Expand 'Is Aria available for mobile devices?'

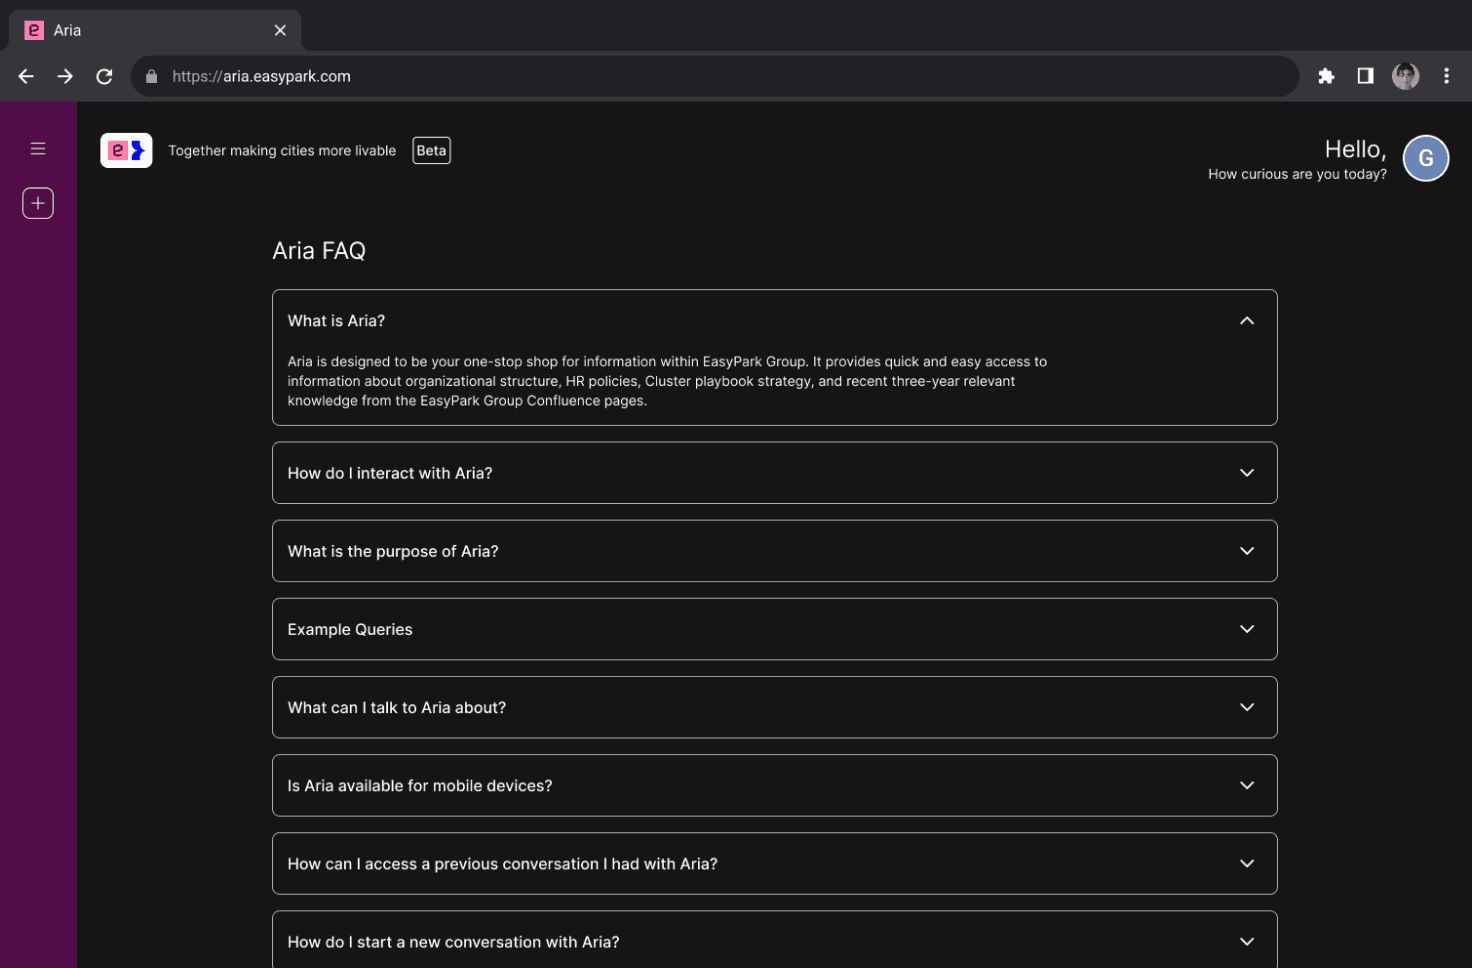tap(775, 785)
